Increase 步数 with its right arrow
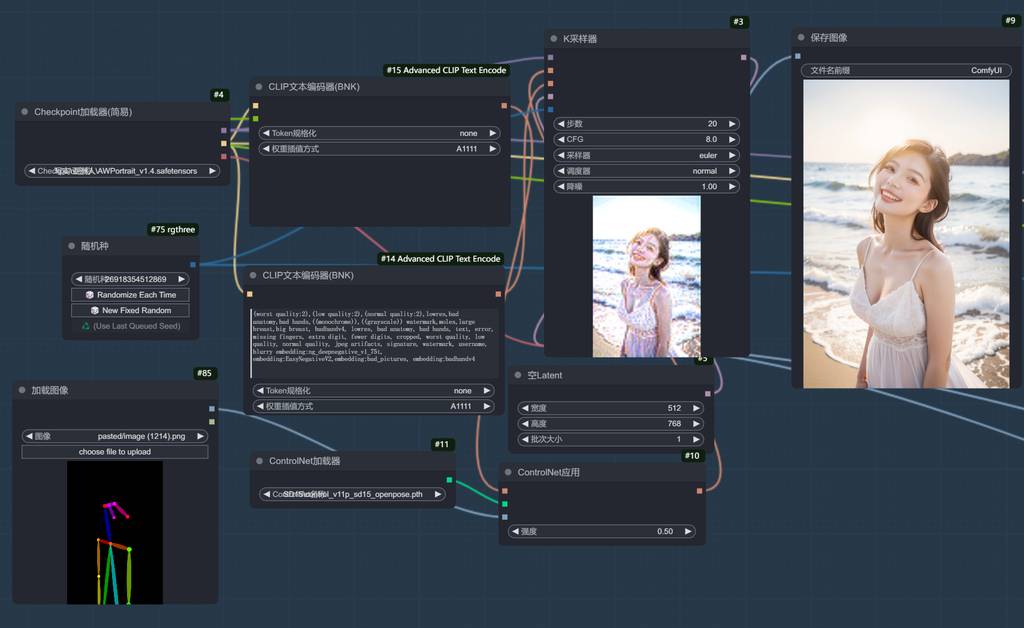 coord(732,124)
